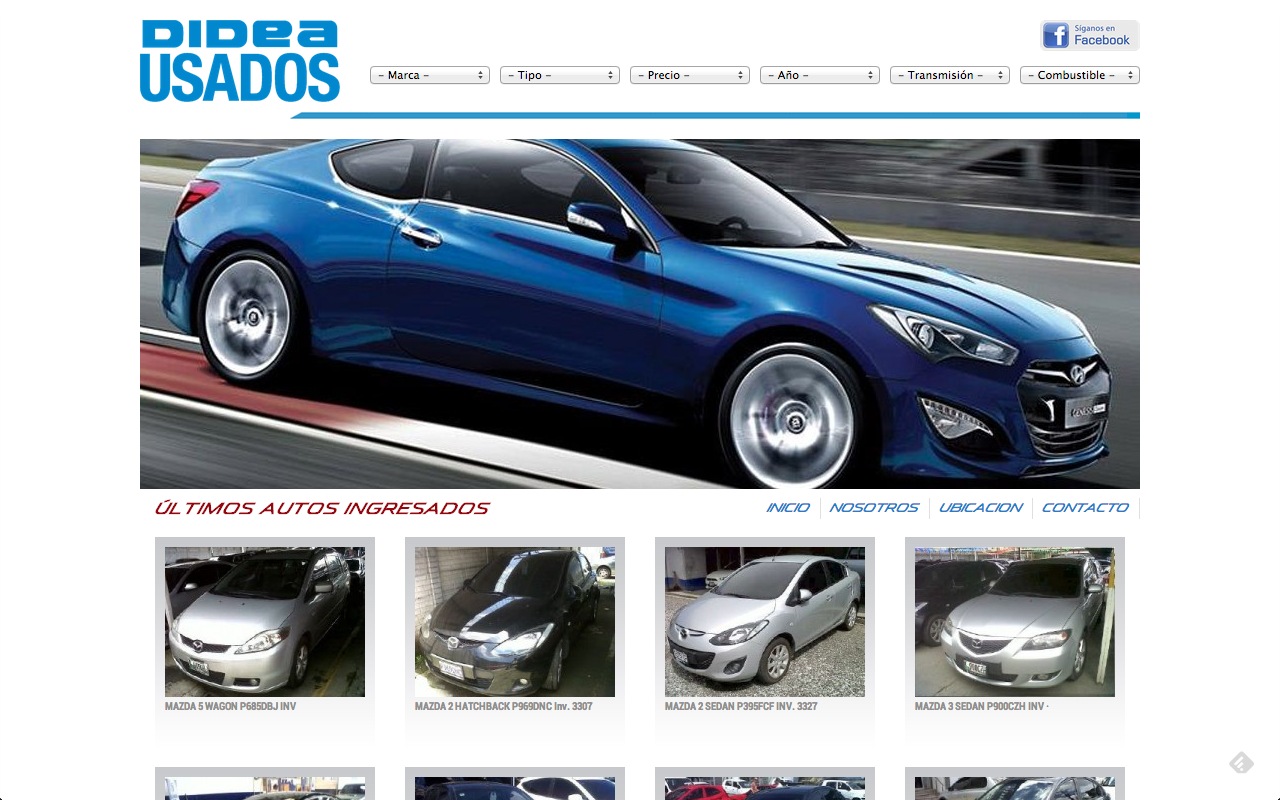Expand the Combustible dropdown filter

(x=1080, y=75)
